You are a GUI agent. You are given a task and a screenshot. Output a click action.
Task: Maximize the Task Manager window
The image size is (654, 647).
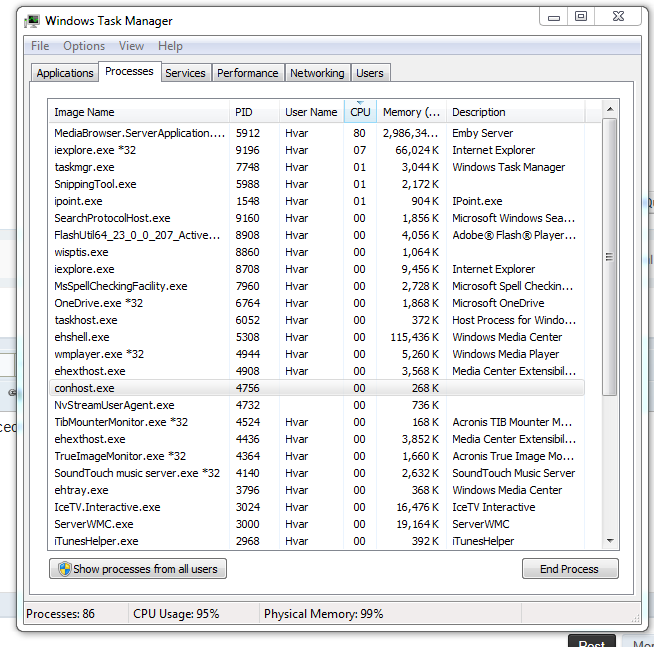(581, 17)
